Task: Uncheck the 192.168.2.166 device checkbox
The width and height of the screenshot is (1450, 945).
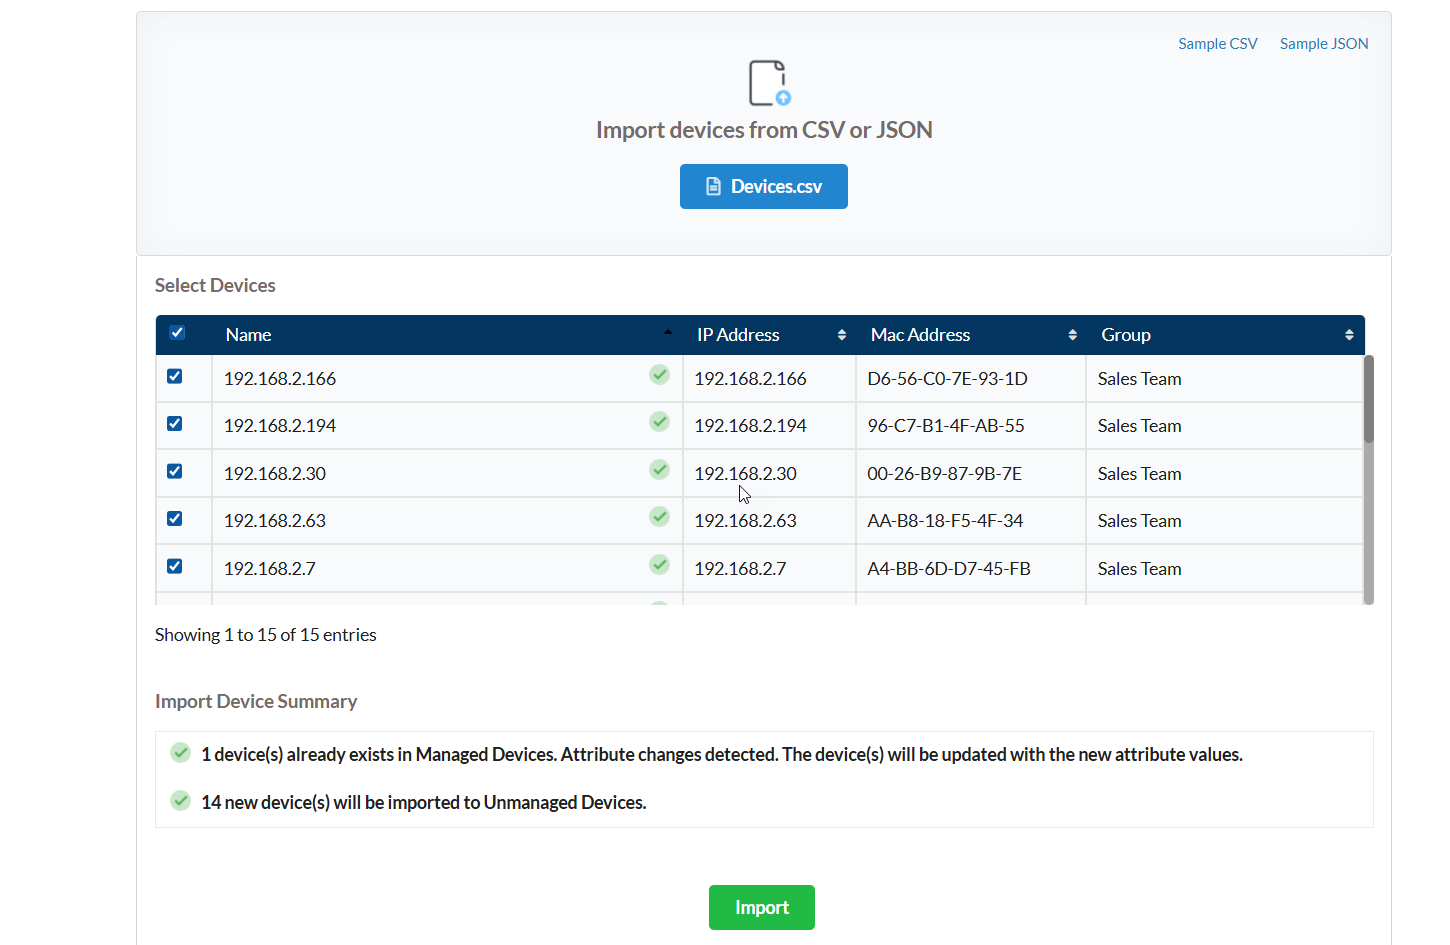Action: click(x=175, y=377)
